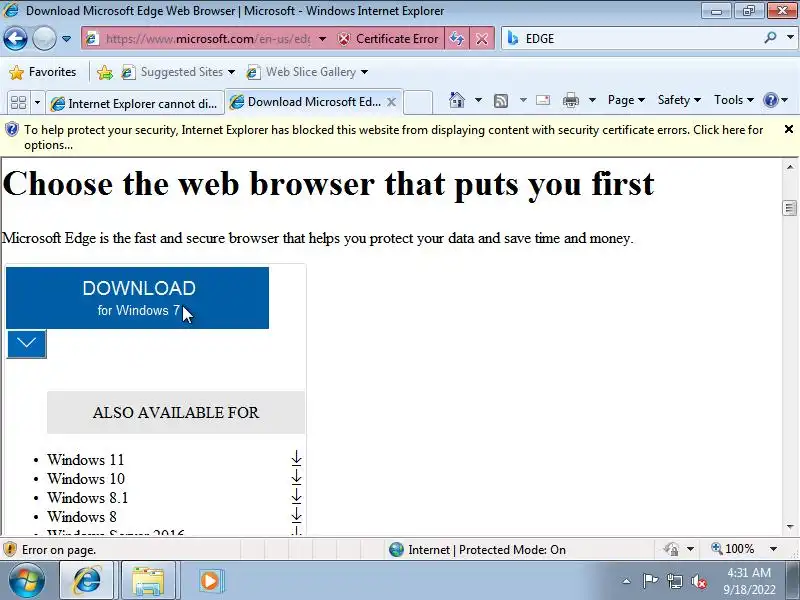Screen dimensions: 800x600
Task: Click the greyed Forward navigation button
Action: [44, 38]
